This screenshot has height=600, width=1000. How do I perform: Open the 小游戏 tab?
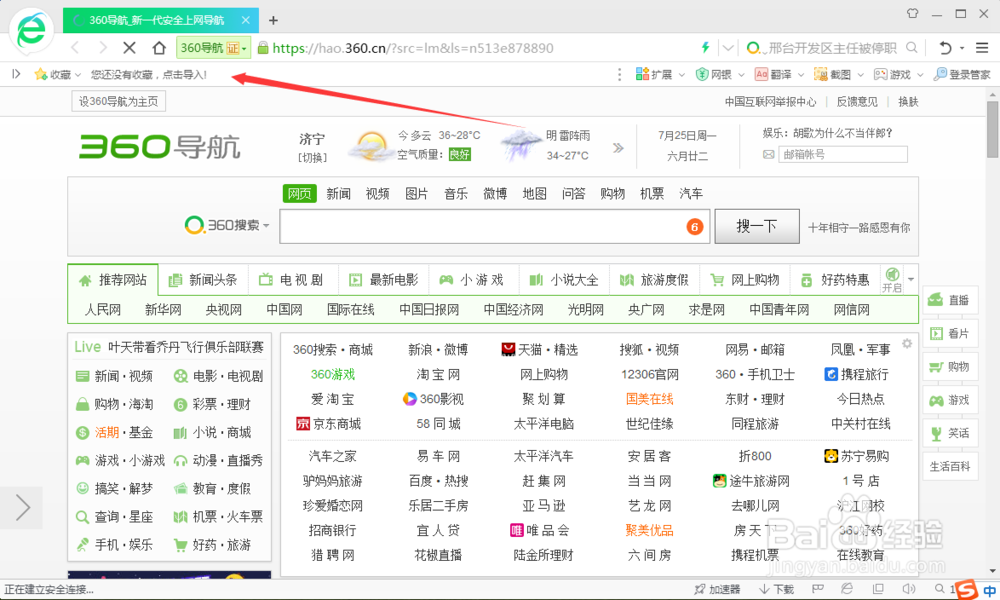coord(473,280)
